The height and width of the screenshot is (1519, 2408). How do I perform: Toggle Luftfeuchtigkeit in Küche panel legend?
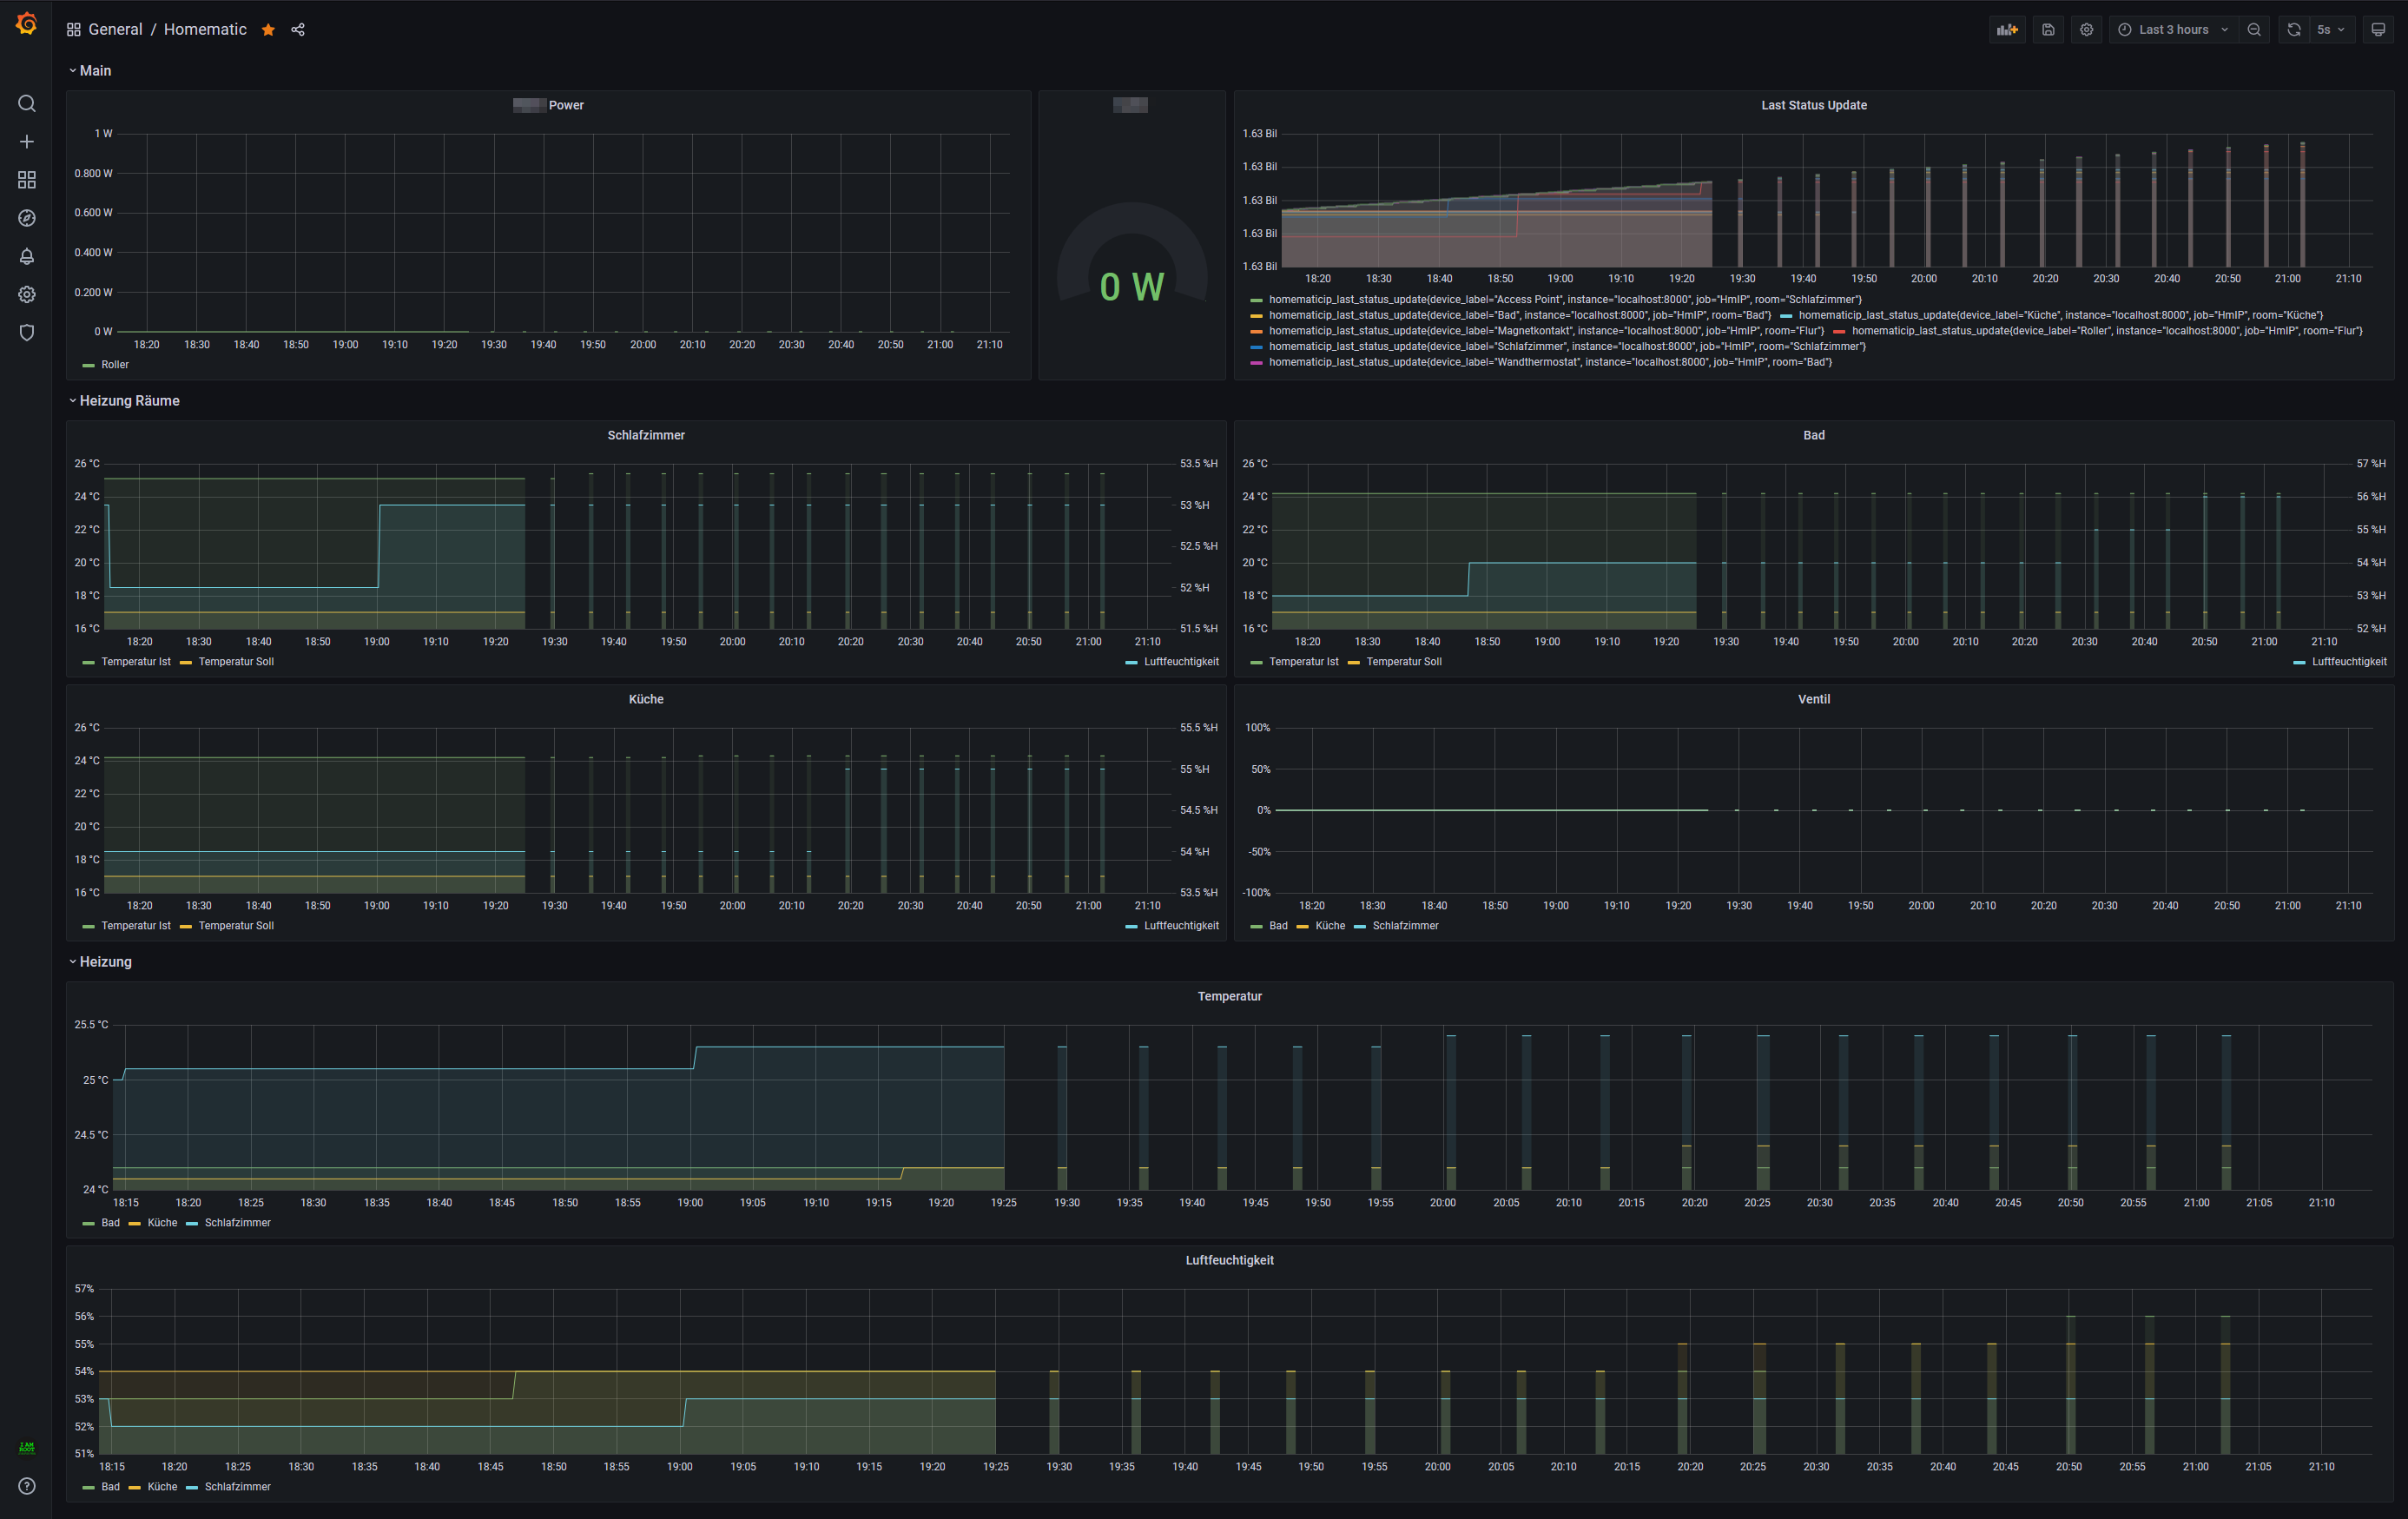pyautogui.click(x=1181, y=926)
